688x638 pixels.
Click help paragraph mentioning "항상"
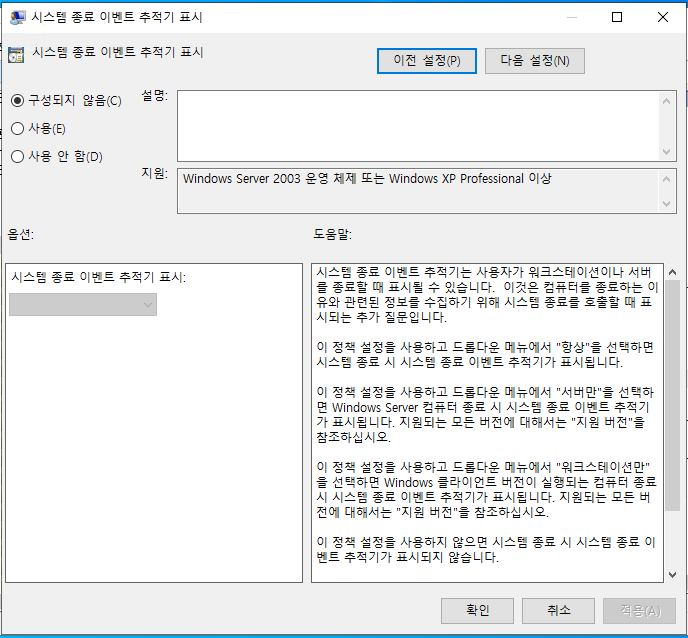click(x=485, y=355)
